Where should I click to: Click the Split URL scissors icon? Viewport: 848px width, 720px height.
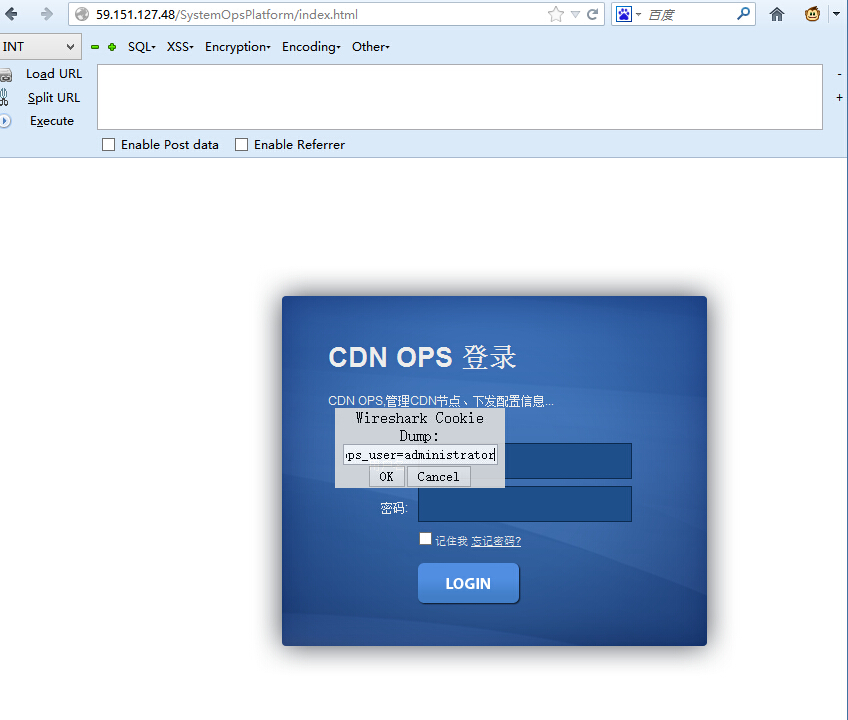4,97
